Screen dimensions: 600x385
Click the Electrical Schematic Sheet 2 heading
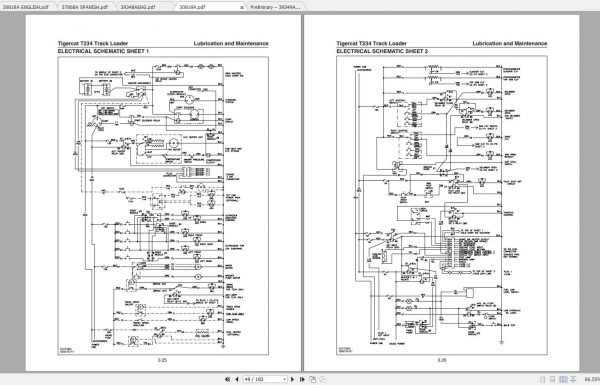(382, 51)
